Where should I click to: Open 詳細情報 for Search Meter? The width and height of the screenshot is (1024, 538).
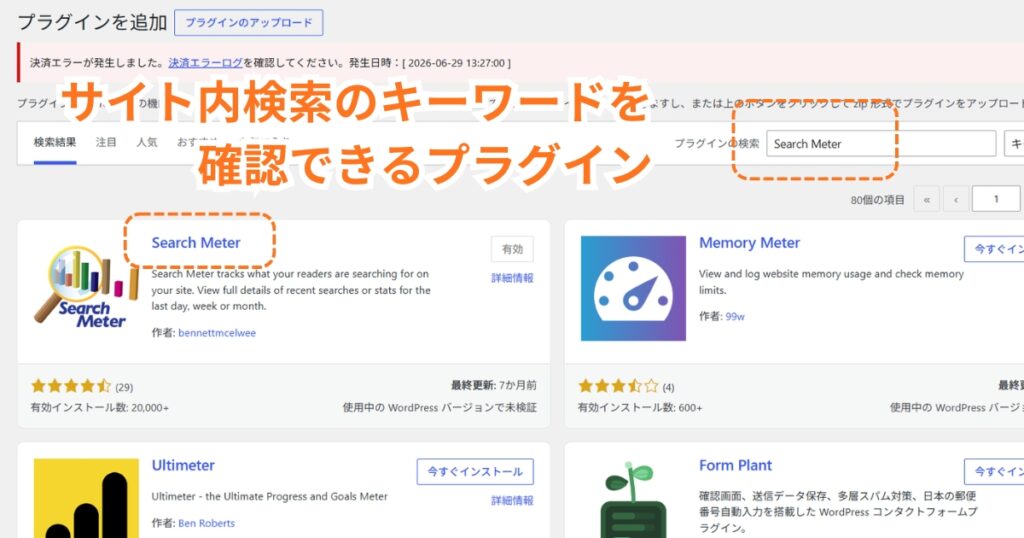click(512, 278)
